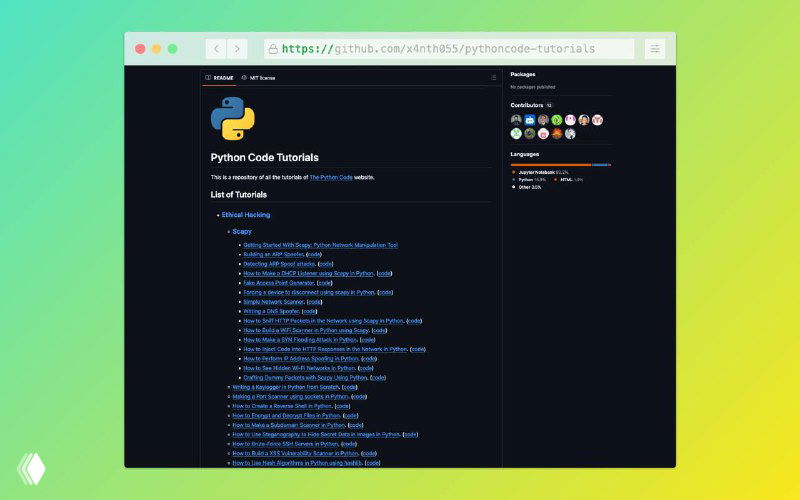
Task: Click the Python logo image in README
Action: tap(233, 118)
